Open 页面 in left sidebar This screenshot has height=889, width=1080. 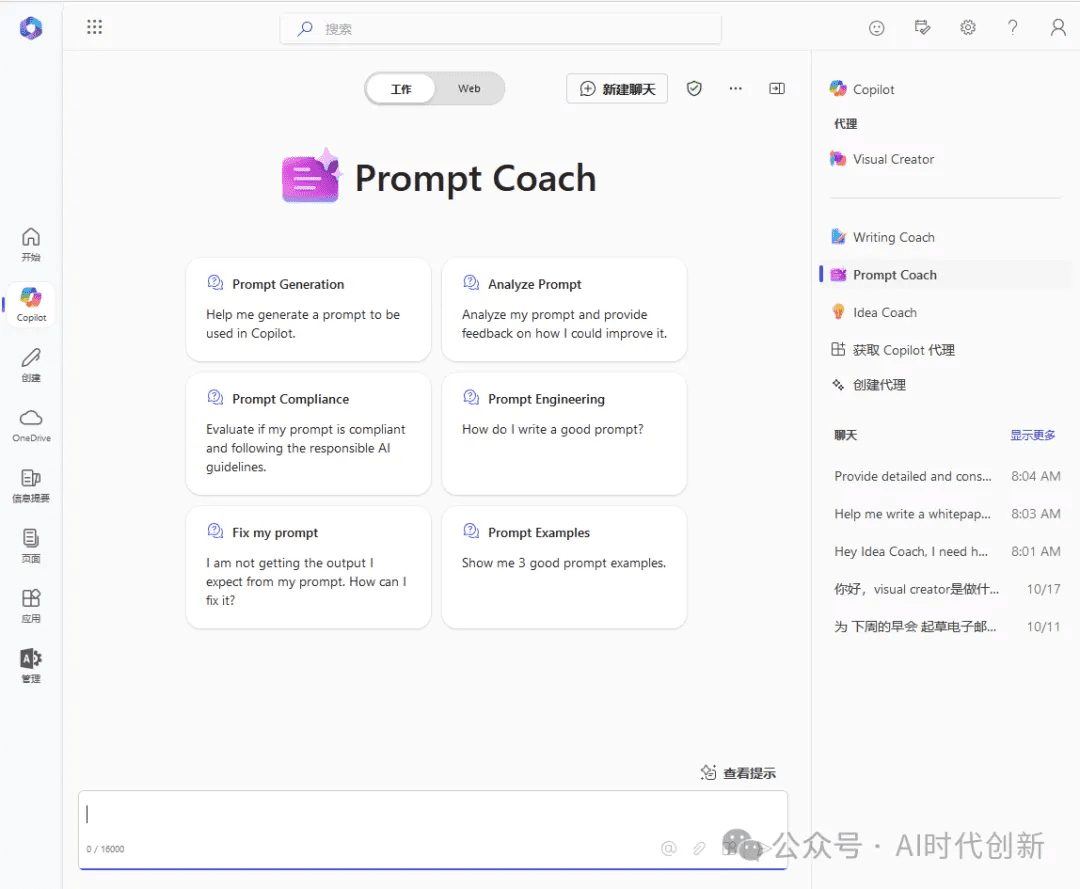click(31, 546)
